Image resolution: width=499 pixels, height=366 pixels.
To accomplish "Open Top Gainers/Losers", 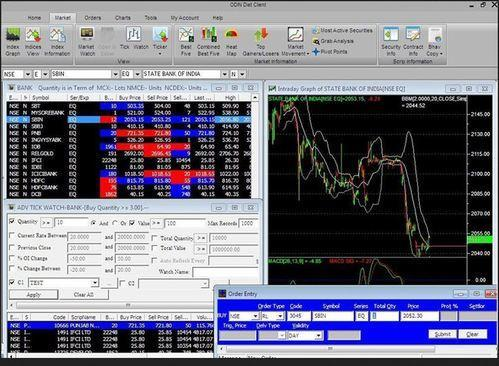I will click(x=260, y=42).
